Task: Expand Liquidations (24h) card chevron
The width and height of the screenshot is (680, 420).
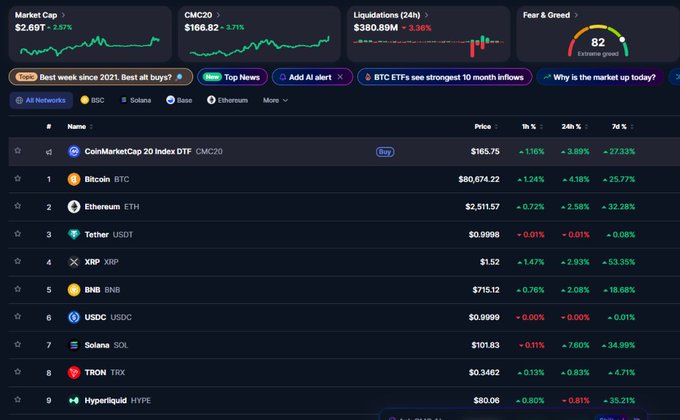Action: (426, 15)
